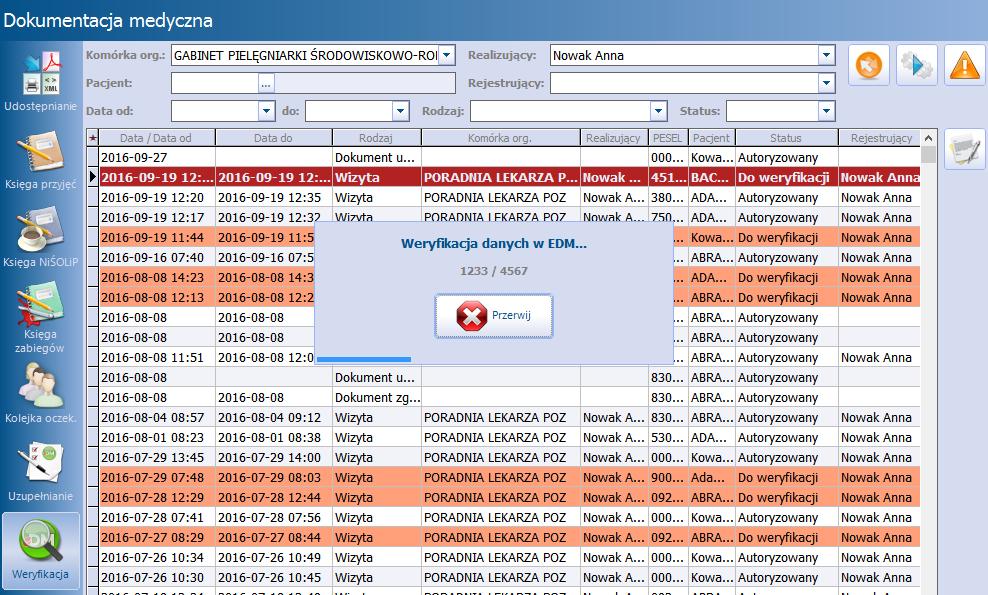Click 'Dokument zg...' in Rodzaj column
The height and width of the screenshot is (595, 988).
(377, 398)
